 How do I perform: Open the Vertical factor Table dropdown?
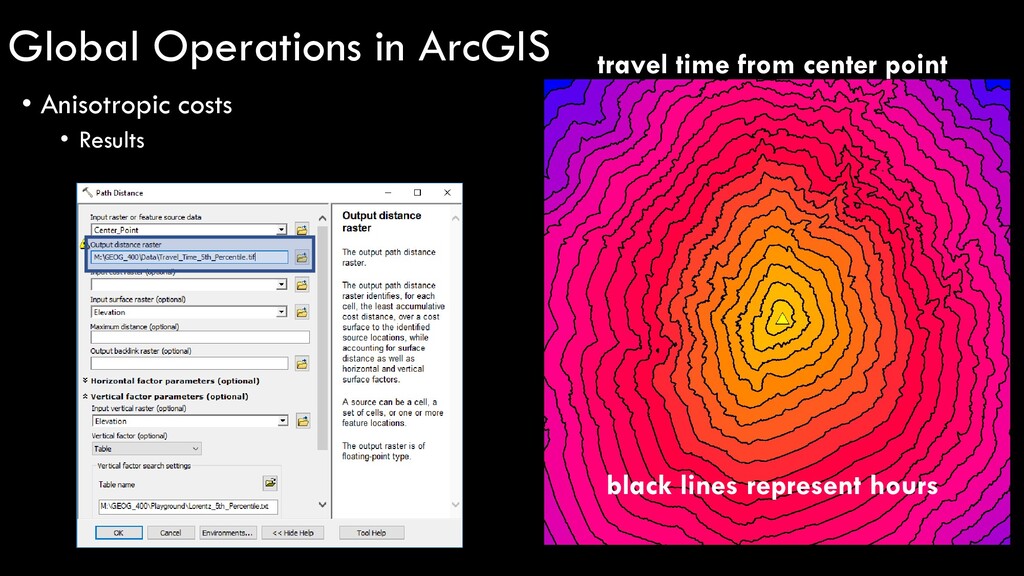click(146, 449)
